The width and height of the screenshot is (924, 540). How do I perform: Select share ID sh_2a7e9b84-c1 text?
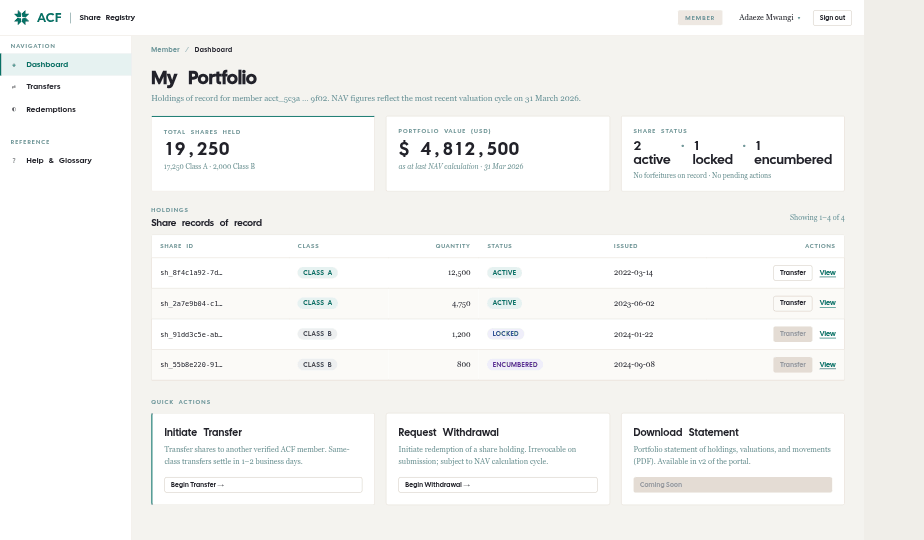tap(192, 304)
